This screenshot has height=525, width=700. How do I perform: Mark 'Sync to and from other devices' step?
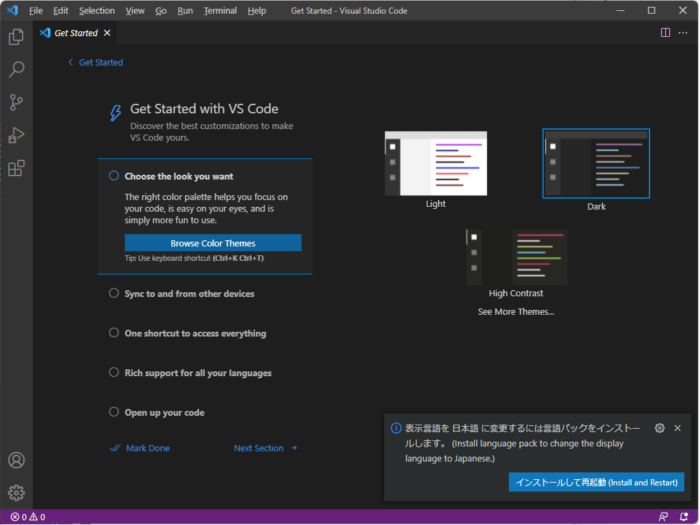pos(114,294)
